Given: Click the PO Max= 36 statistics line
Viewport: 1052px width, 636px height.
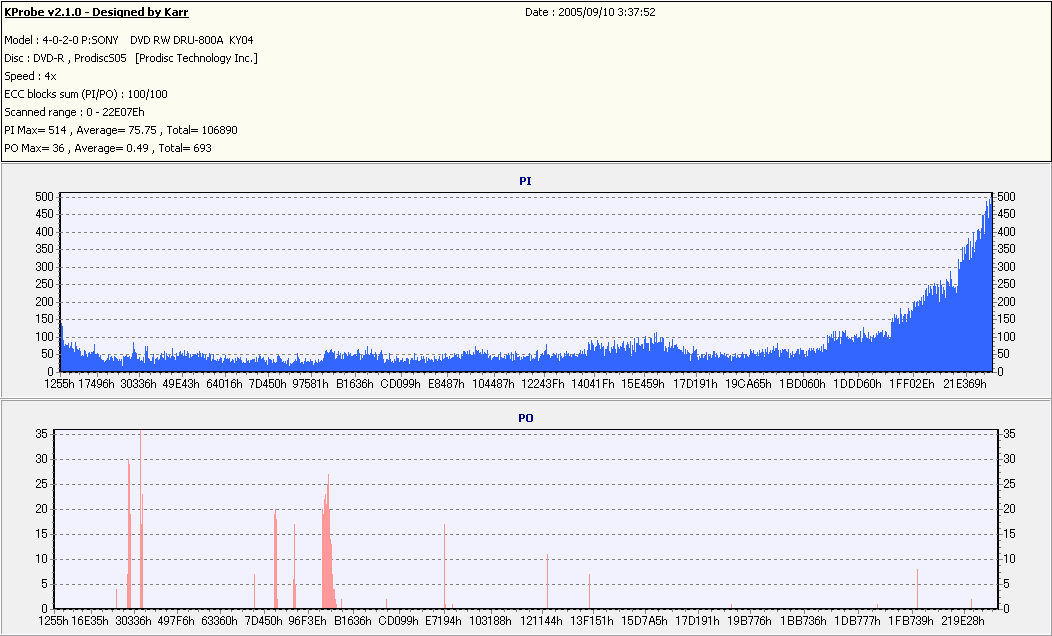Looking at the screenshot, I should tap(108, 148).
